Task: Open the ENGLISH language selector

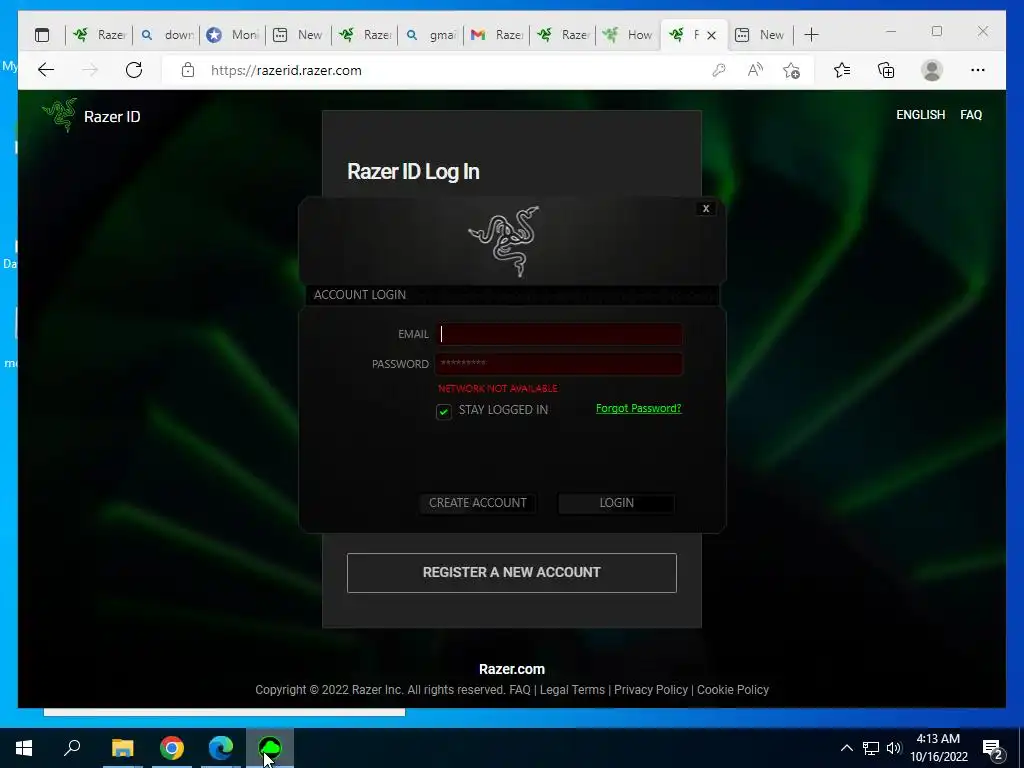Action: click(x=920, y=115)
